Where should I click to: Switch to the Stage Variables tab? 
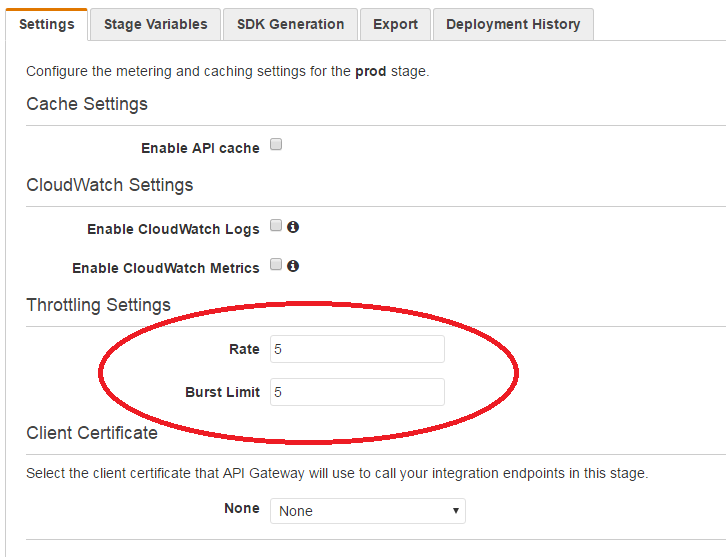pyautogui.click(x=155, y=24)
